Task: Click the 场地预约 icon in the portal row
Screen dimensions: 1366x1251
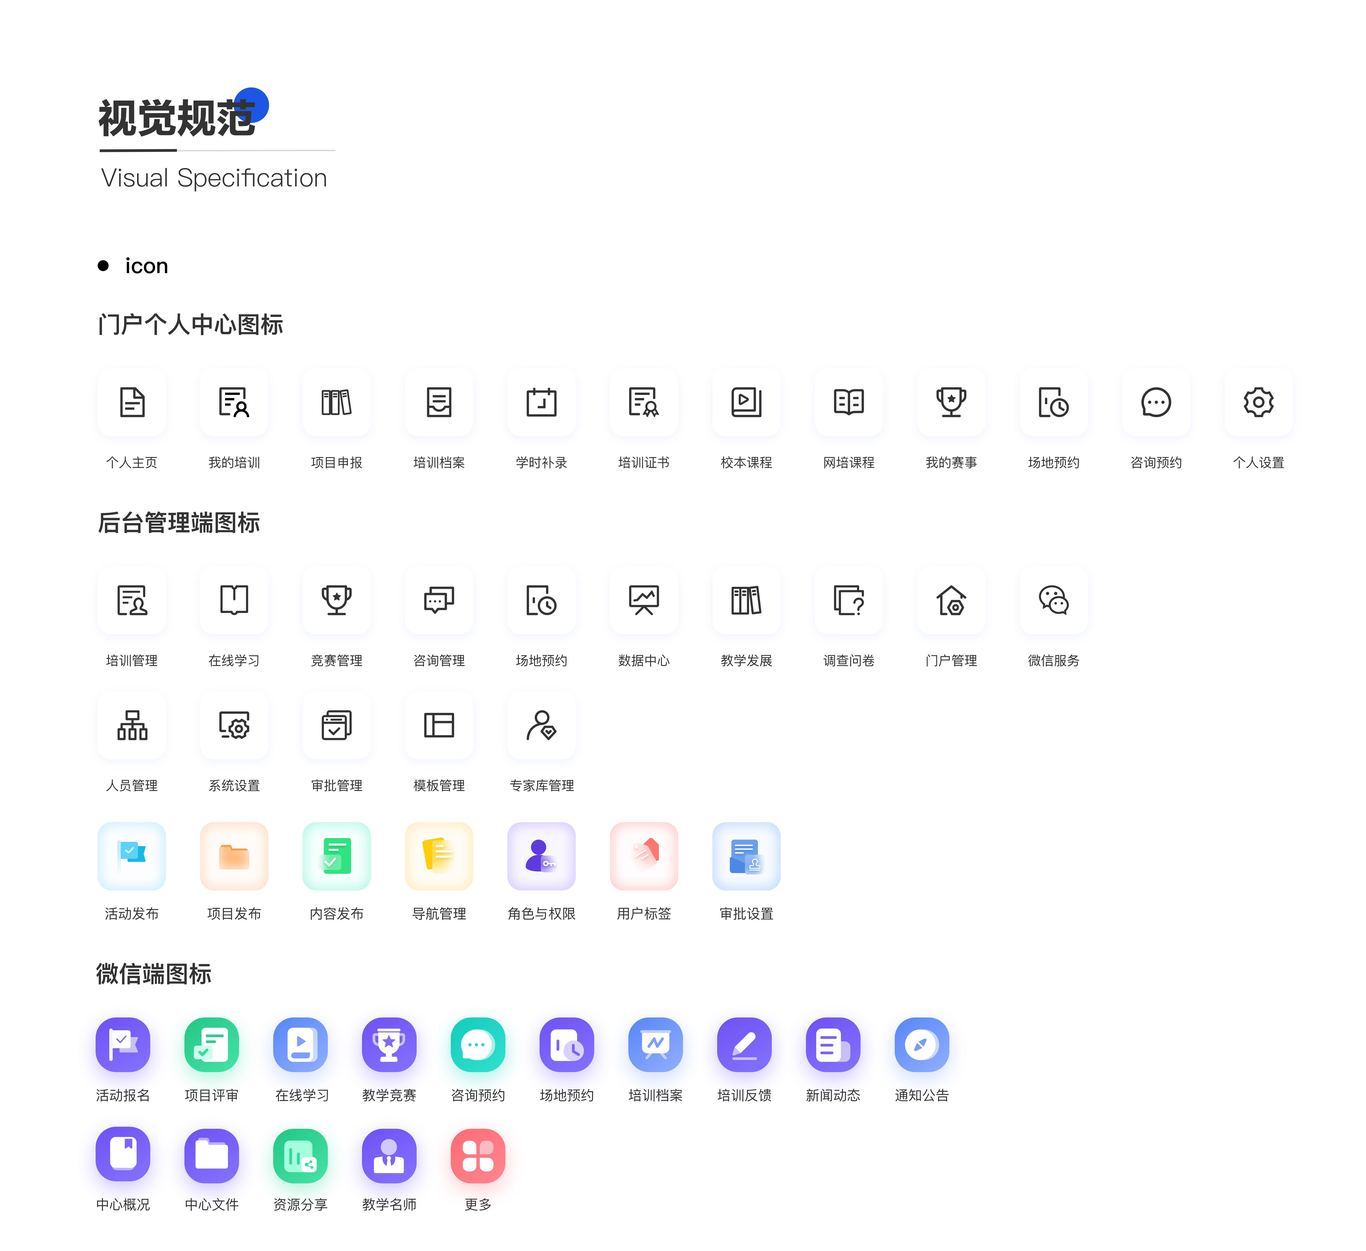Action: pyautogui.click(x=1054, y=402)
